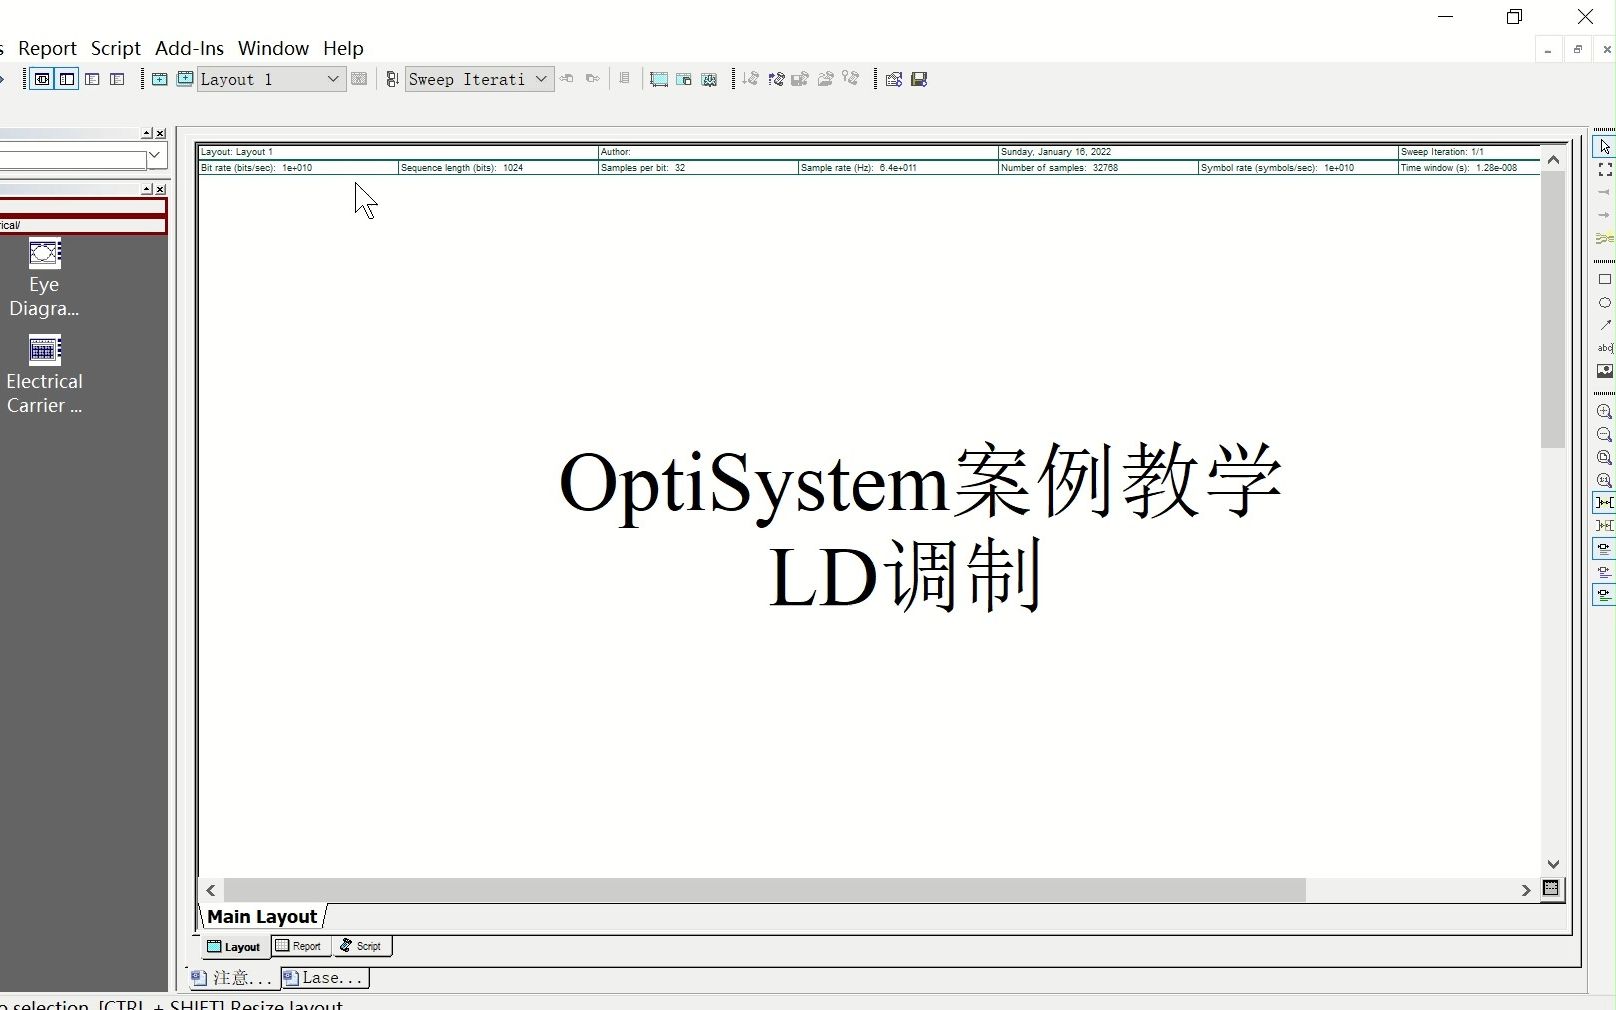Select the Eye Diagram component thumbnail
Viewport: 1616px width, 1010px height.
coord(44,254)
